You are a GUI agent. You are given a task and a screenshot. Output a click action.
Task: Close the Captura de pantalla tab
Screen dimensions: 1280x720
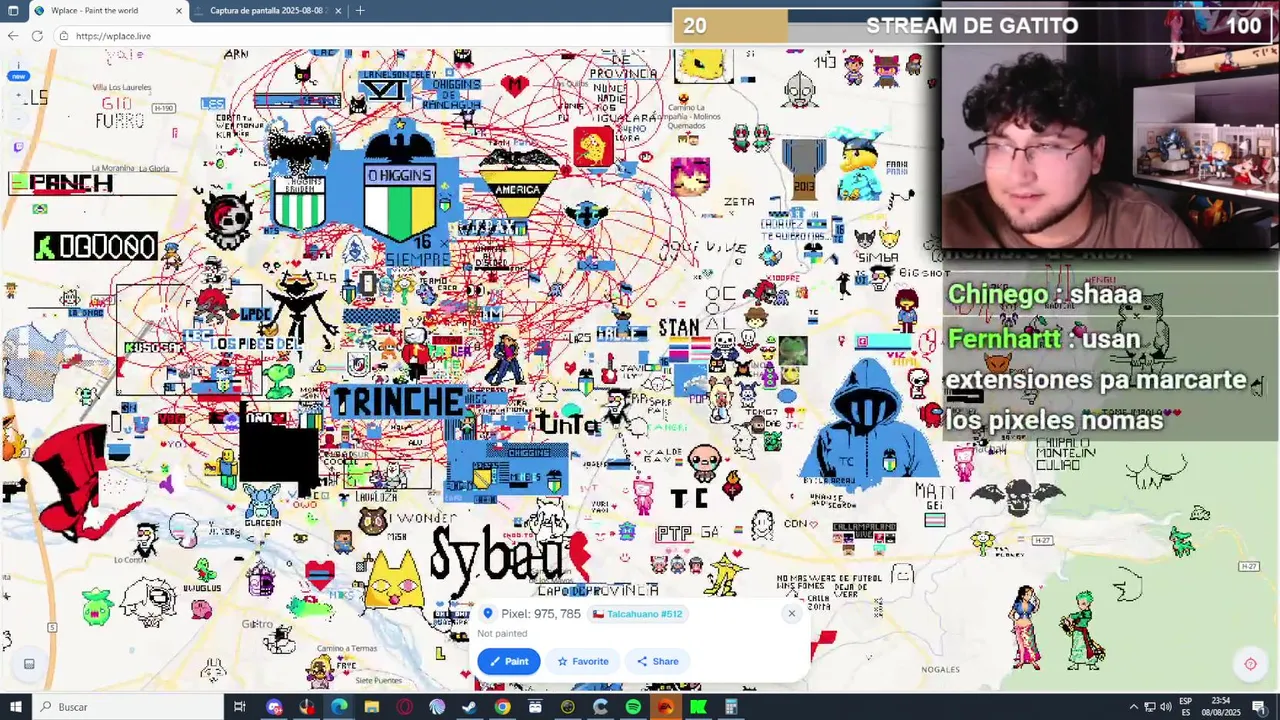point(338,11)
